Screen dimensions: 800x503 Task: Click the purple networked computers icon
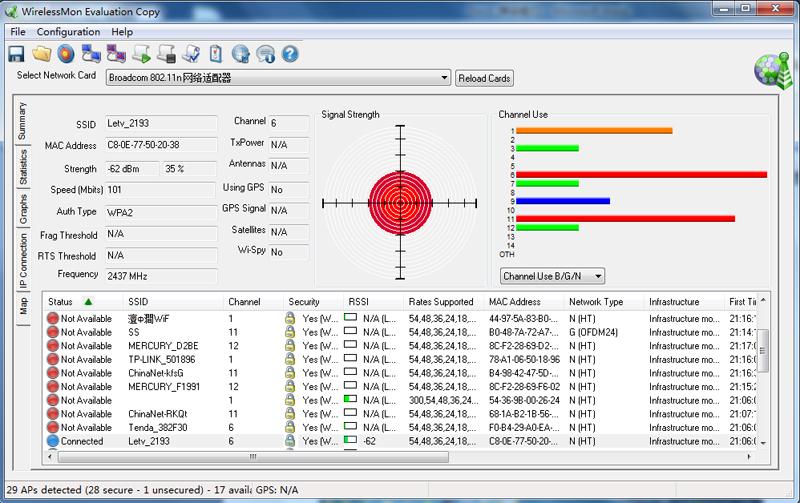coord(116,54)
